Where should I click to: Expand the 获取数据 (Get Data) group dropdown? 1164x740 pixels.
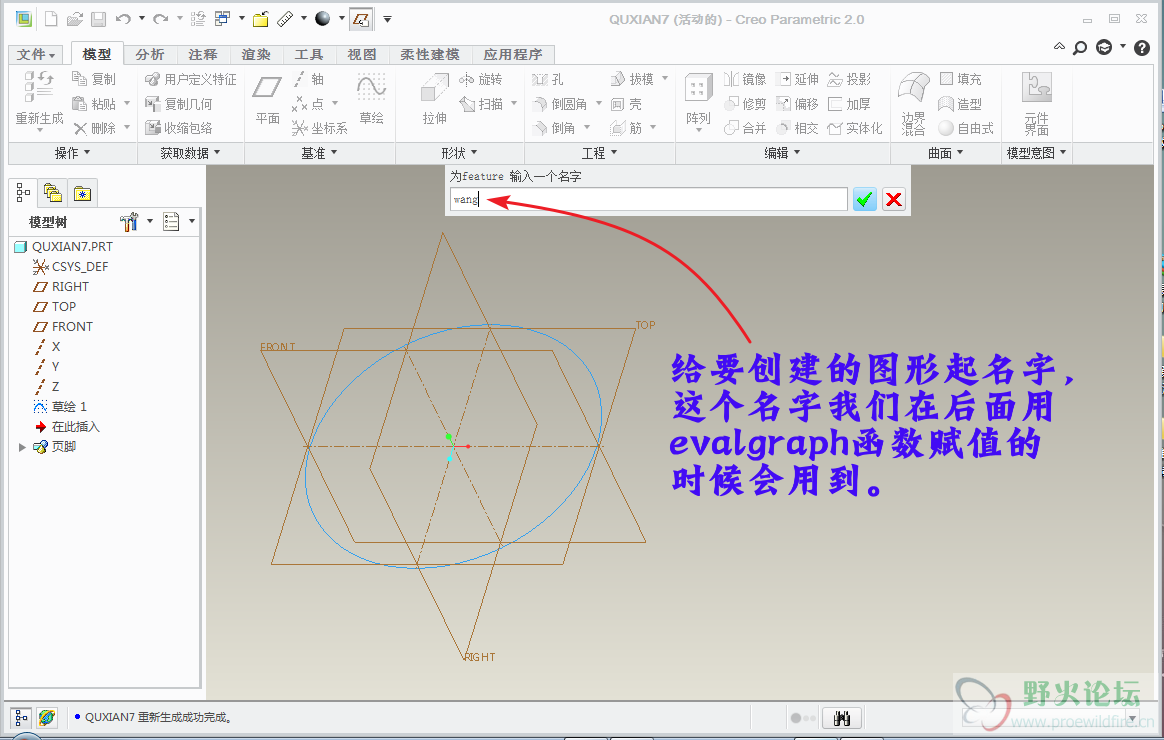(x=191, y=153)
